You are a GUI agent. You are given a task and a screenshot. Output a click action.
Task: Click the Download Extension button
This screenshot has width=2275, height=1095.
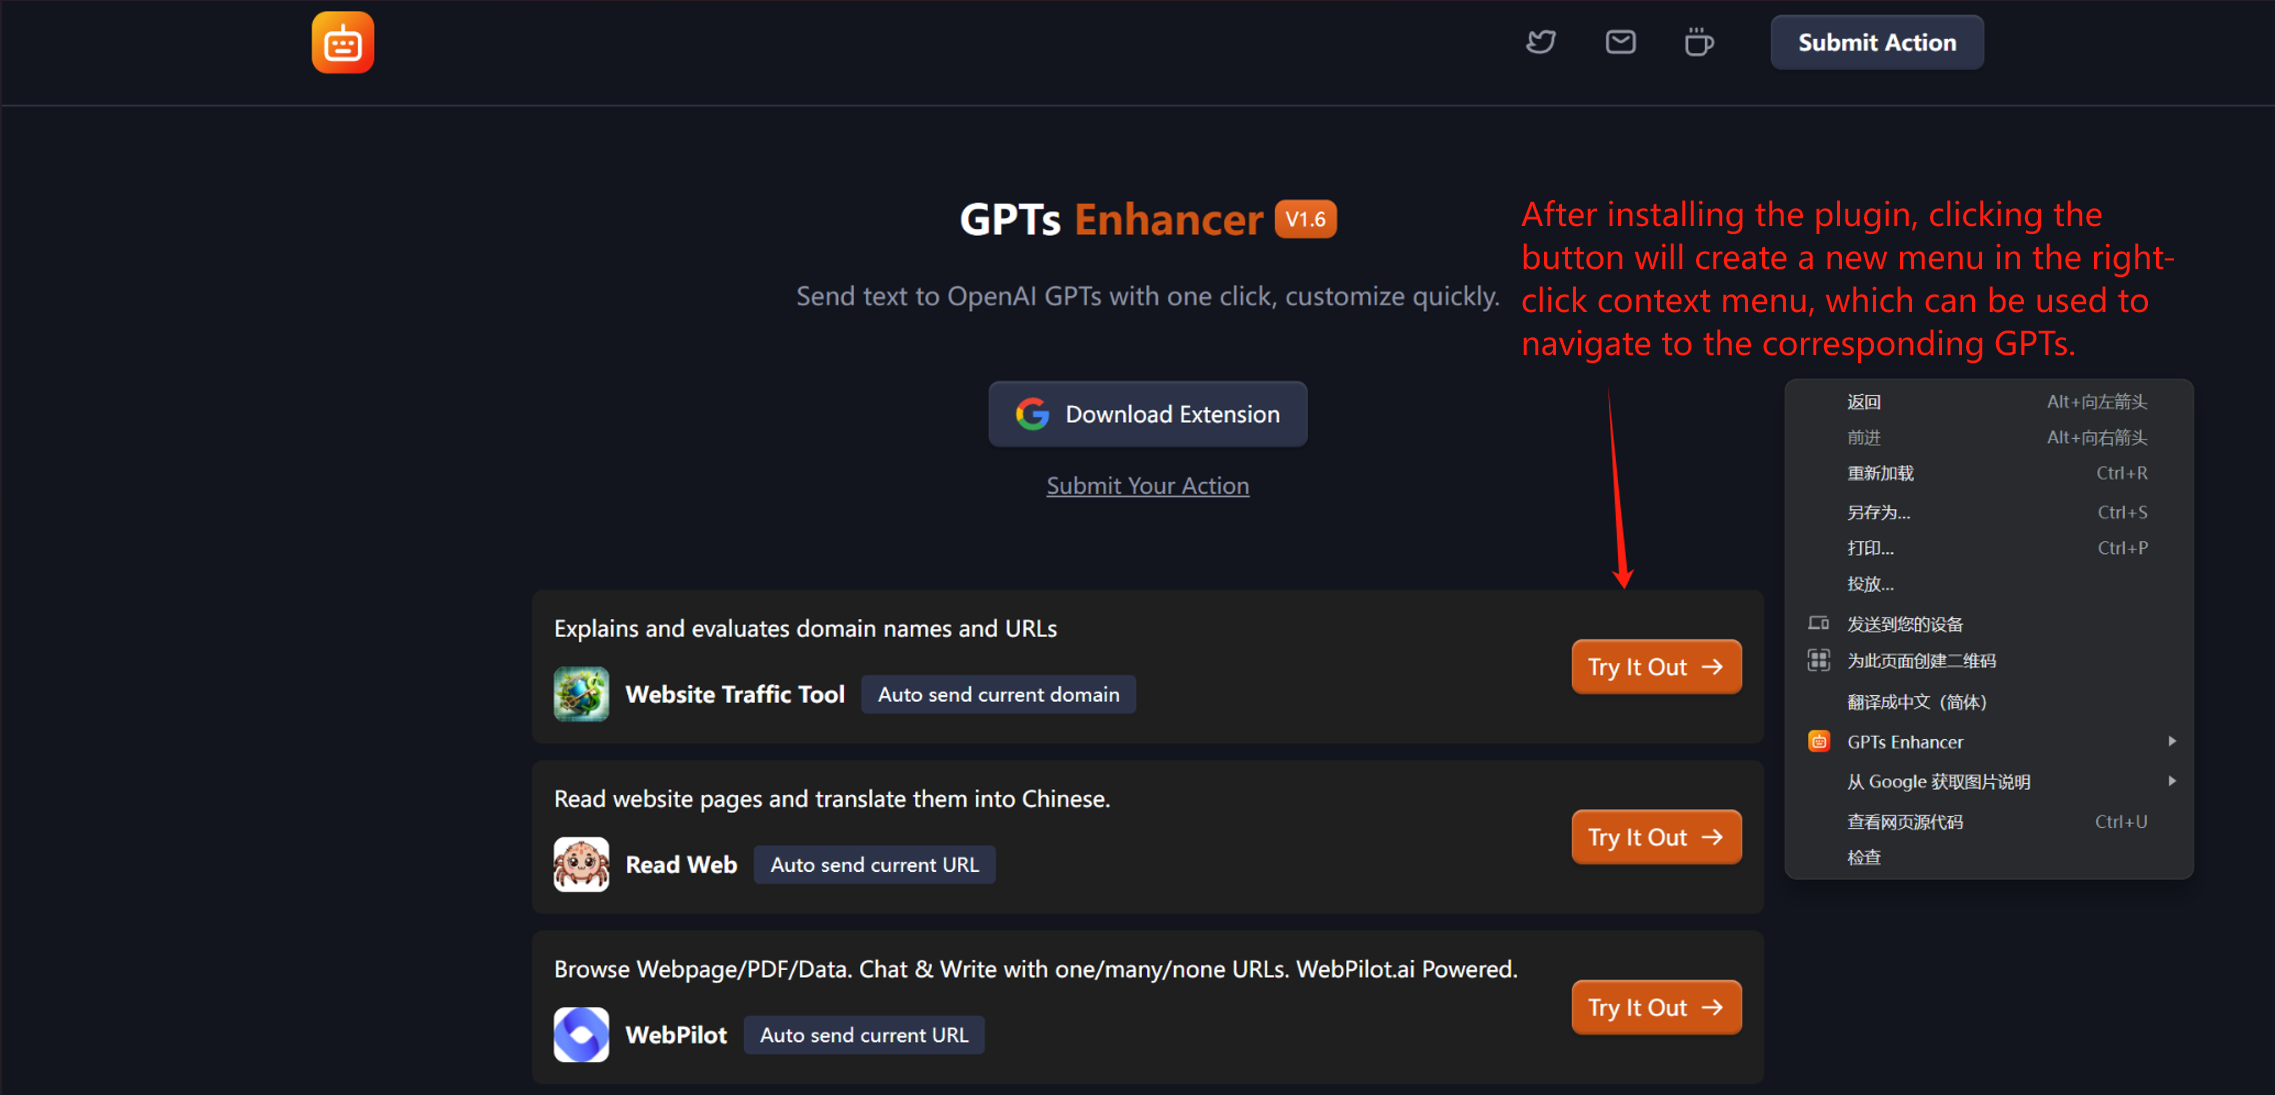pyautogui.click(x=1147, y=414)
